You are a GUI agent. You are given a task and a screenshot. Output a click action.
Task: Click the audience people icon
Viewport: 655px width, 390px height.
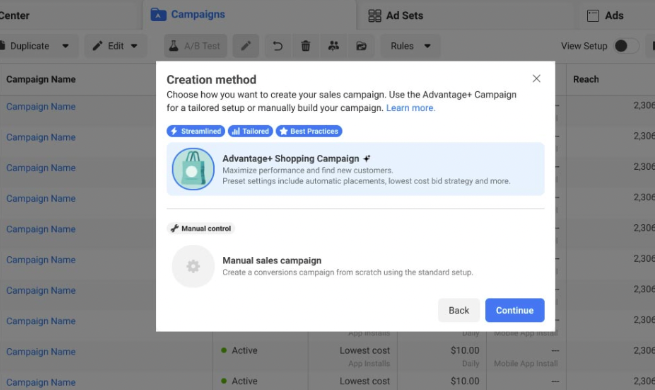[x=333, y=46]
